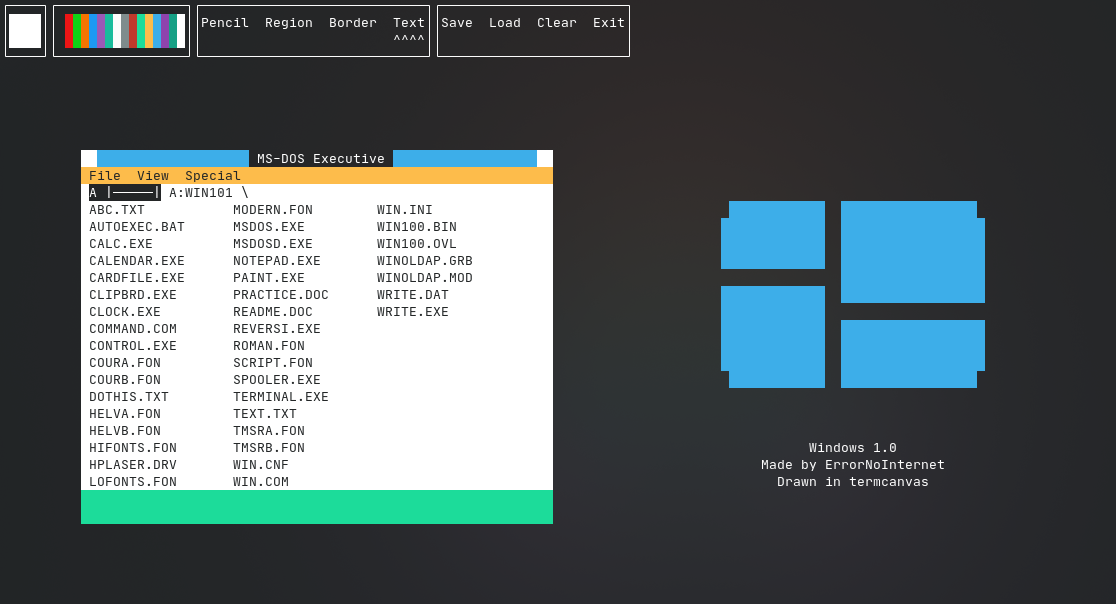Image resolution: width=1116 pixels, height=604 pixels.
Task: Click the current color preview box
Action: coord(25,31)
